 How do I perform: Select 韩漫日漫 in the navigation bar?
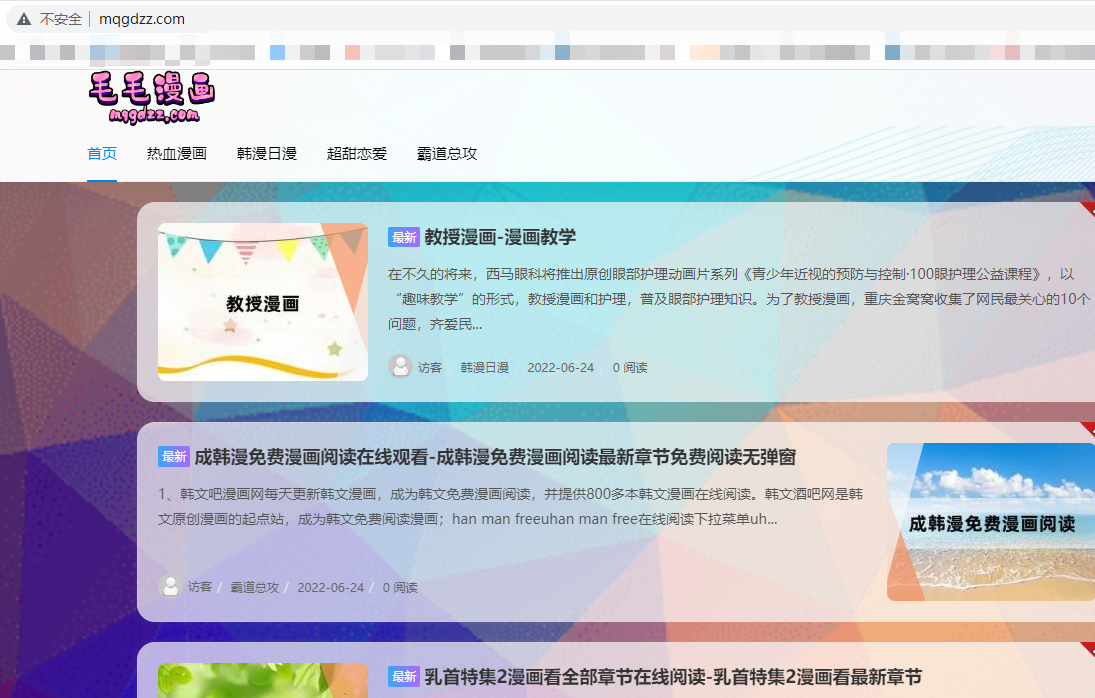pos(267,154)
